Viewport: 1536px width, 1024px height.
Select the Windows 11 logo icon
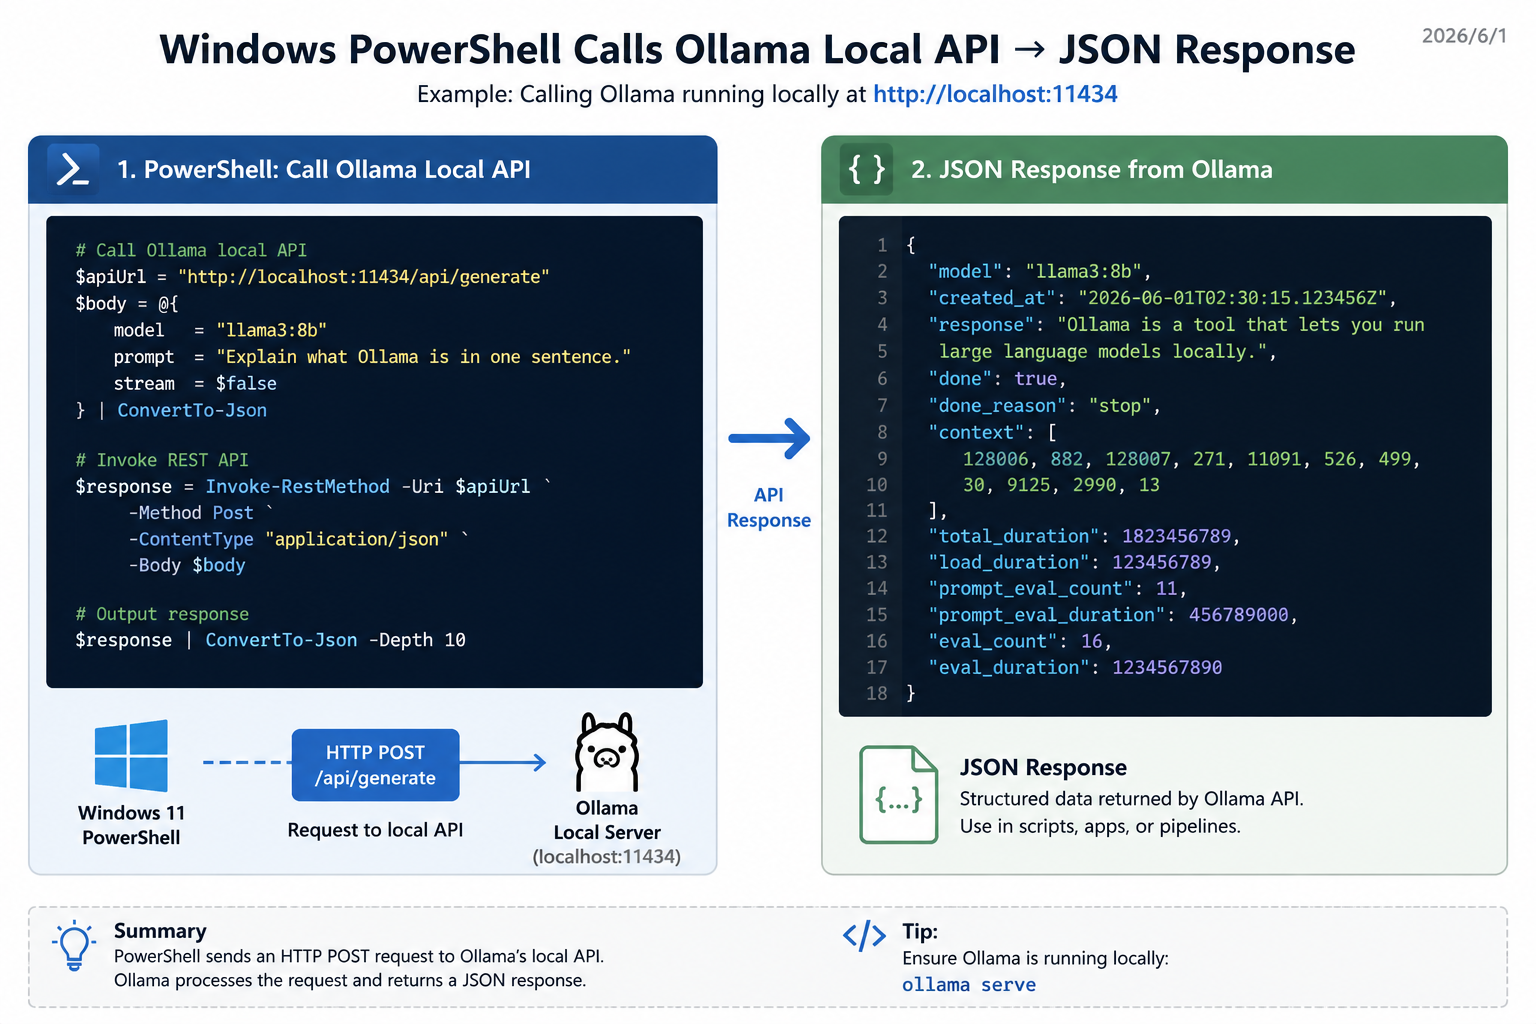tap(131, 756)
